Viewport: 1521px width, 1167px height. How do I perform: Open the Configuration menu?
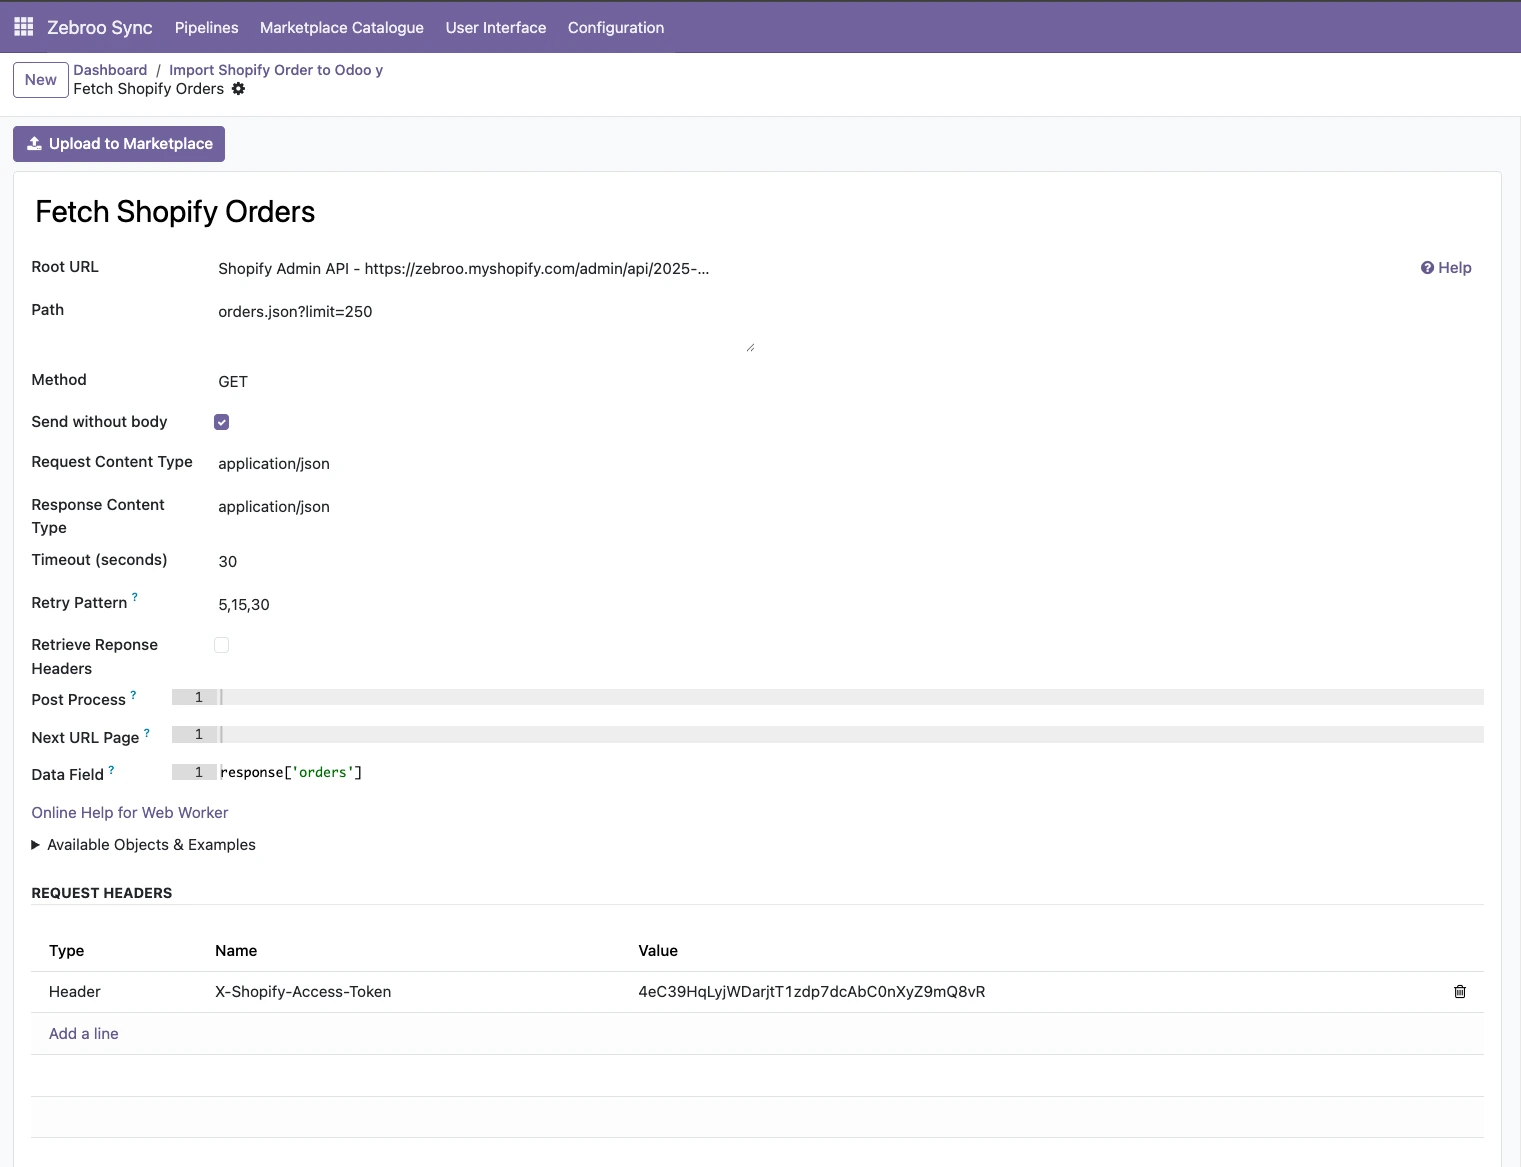(616, 27)
